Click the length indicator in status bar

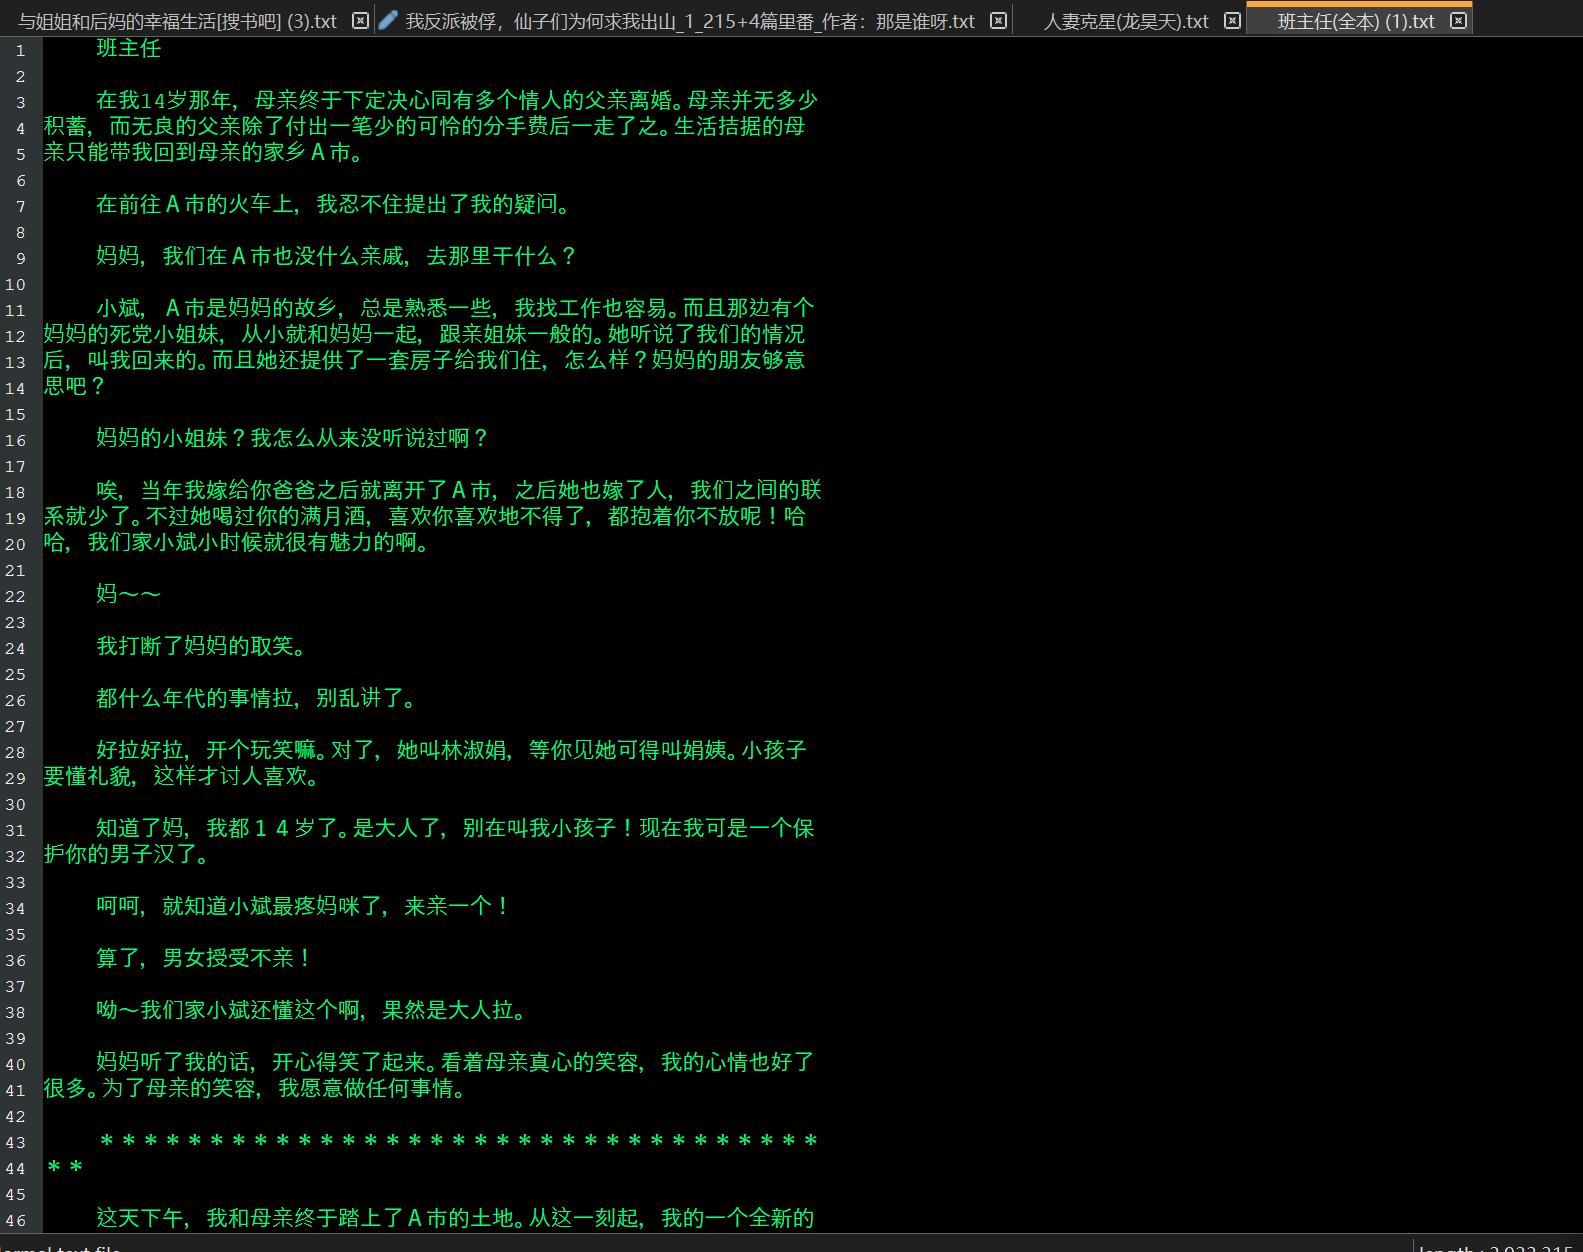coord(1496,1246)
